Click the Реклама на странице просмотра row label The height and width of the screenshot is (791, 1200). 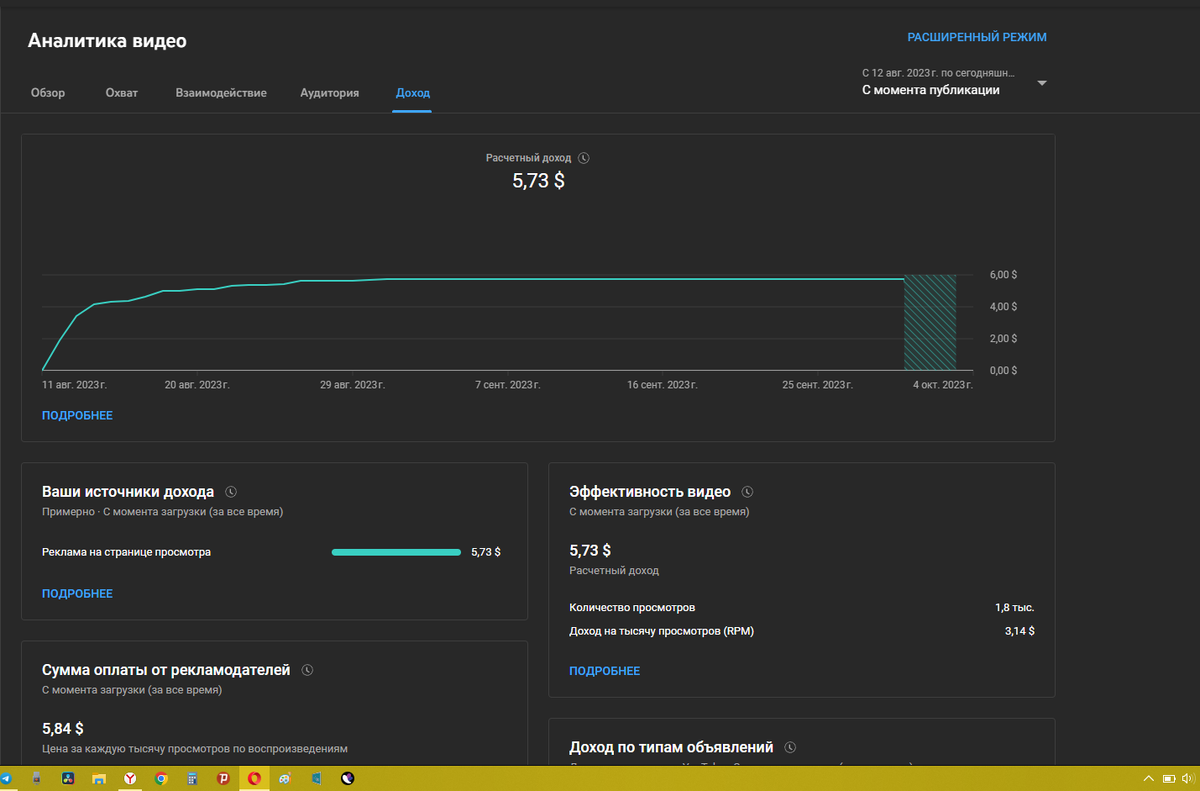coord(127,552)
